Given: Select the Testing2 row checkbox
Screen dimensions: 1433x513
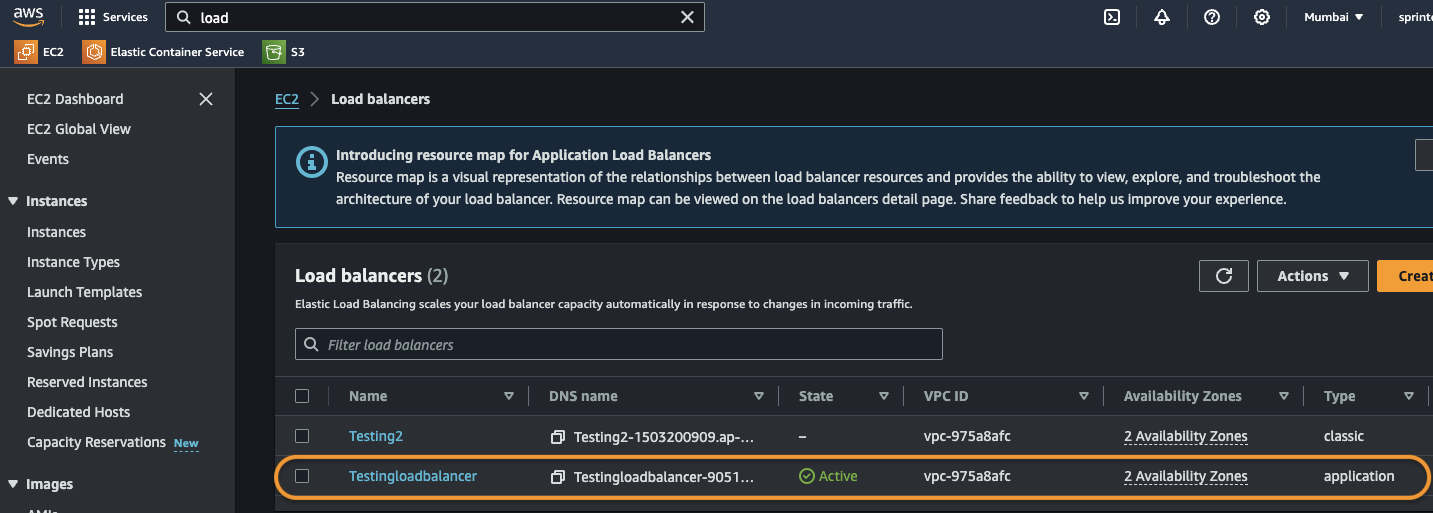Looking at the screenshot, I should click(302, 436).
